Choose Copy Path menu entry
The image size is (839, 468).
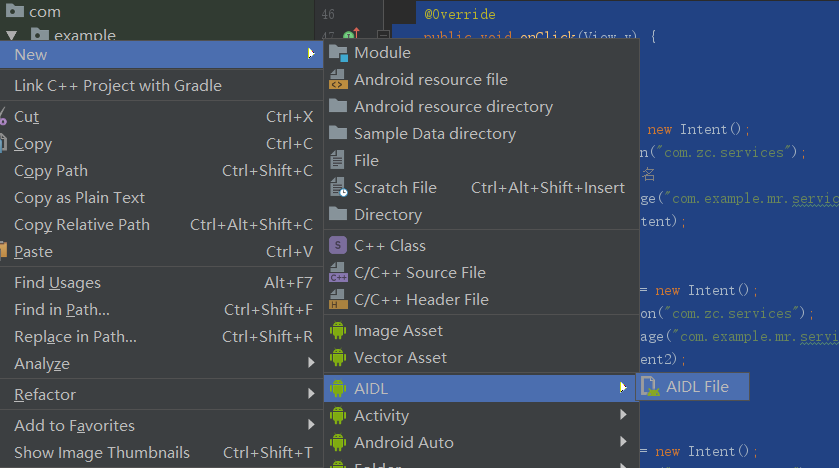tap(161, 171)
